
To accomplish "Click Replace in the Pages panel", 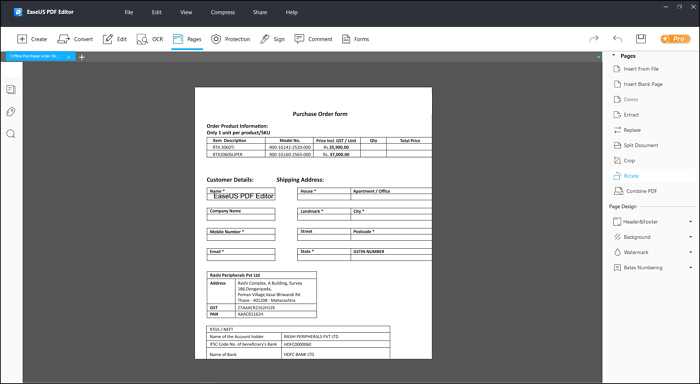I will 627,130.
